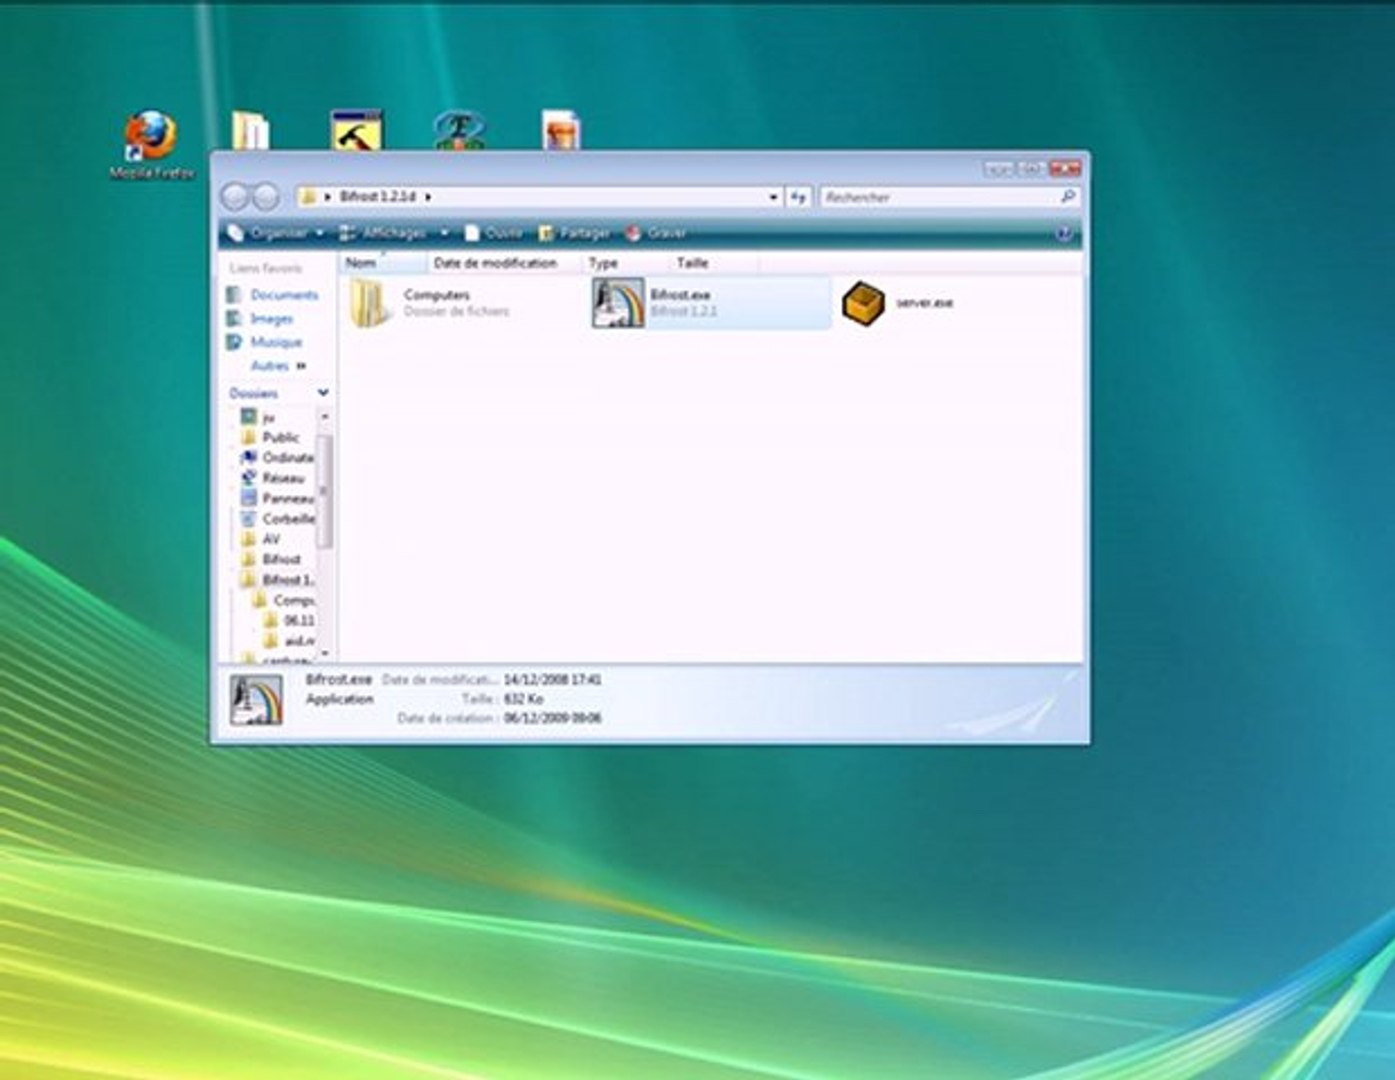This screenshot has width=1395, height=1080.
Task: Select the js user folder in tree
Action: point(267,417)
